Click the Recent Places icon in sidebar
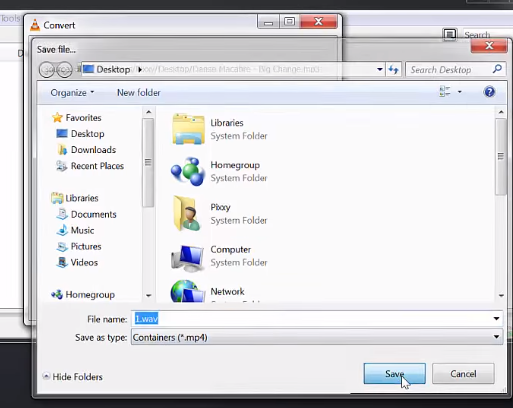This screenshot has height=408, width=513. [x=62, y=166]
